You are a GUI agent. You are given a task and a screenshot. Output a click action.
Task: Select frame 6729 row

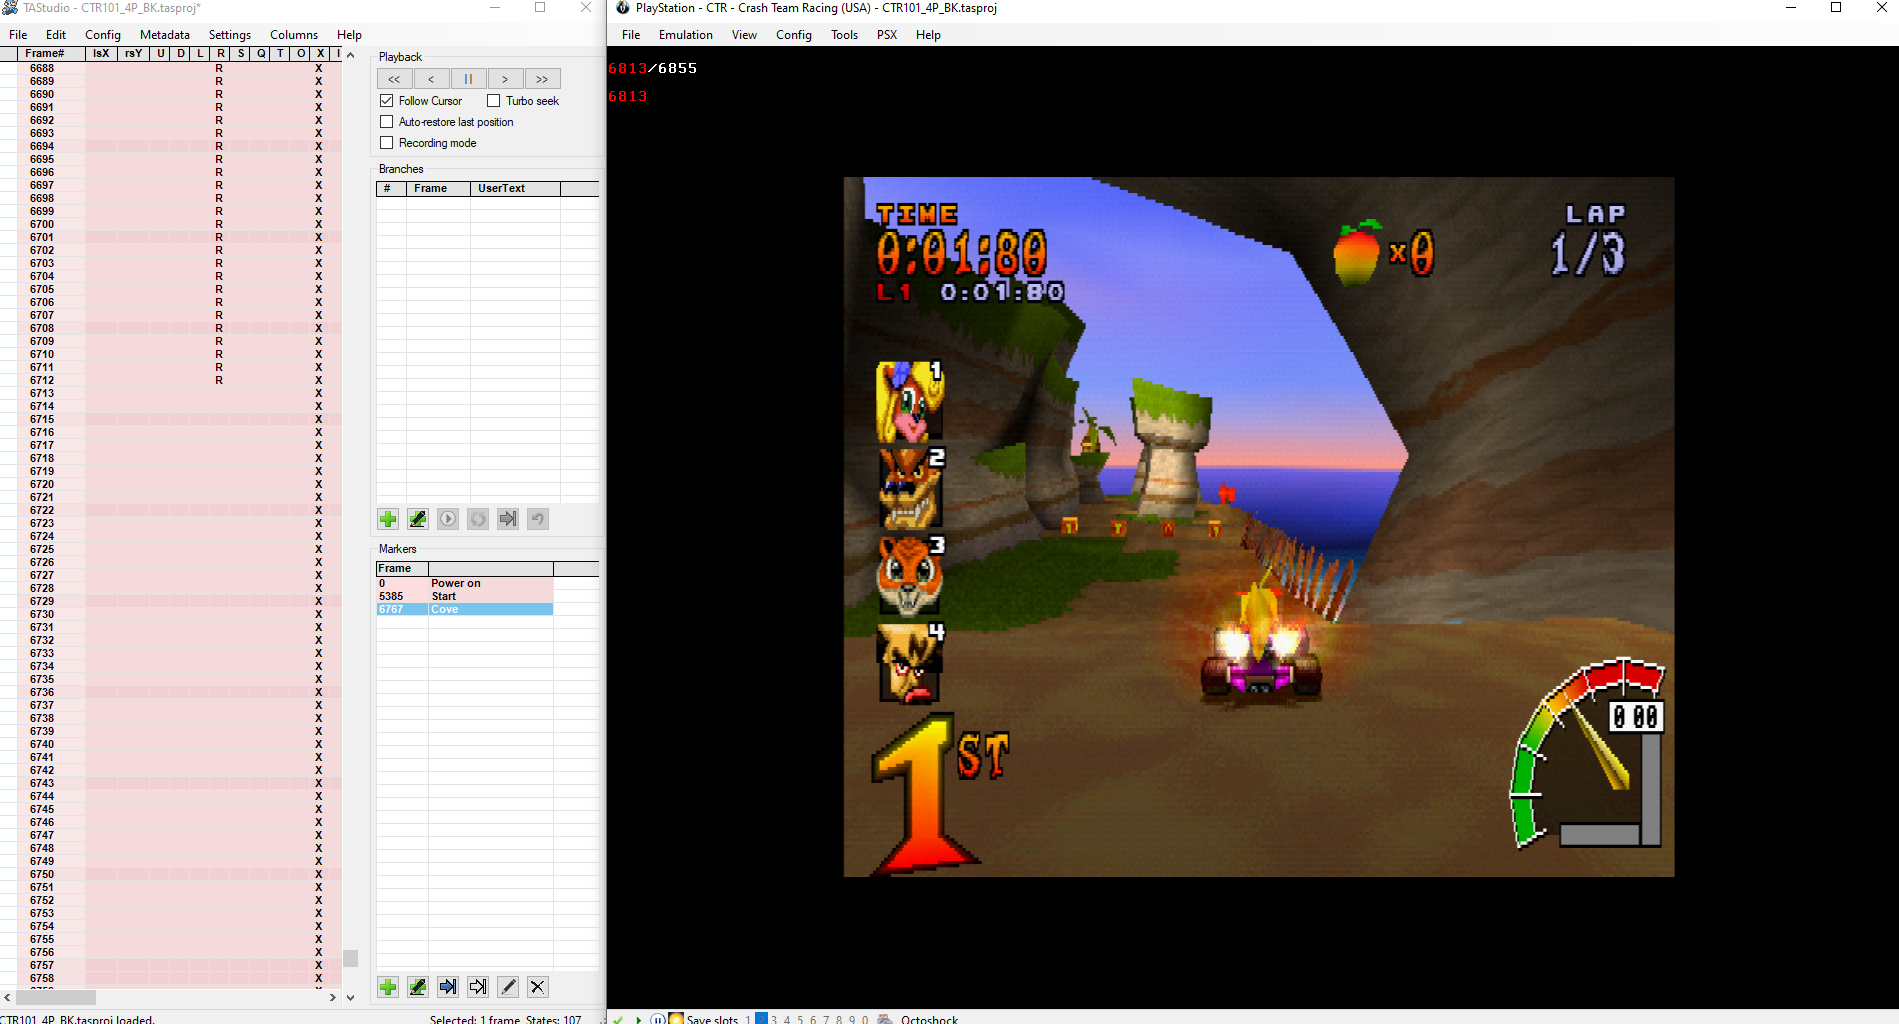[171, 601]
